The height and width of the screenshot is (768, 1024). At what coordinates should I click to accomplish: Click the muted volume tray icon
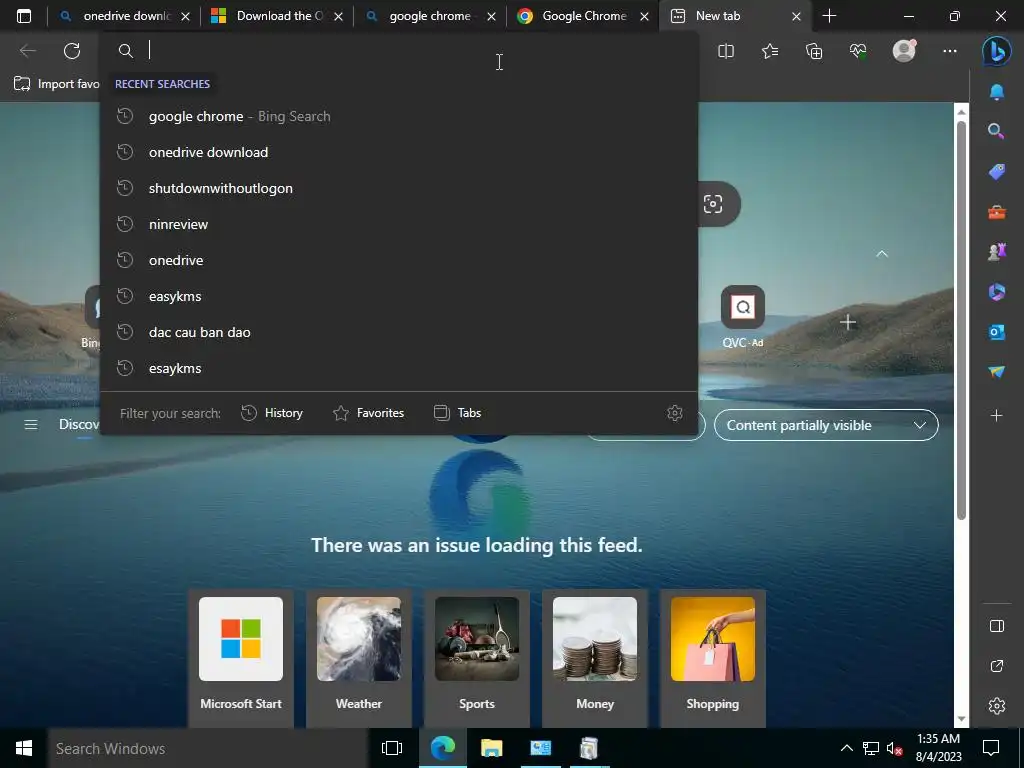(x=894, y=748)
